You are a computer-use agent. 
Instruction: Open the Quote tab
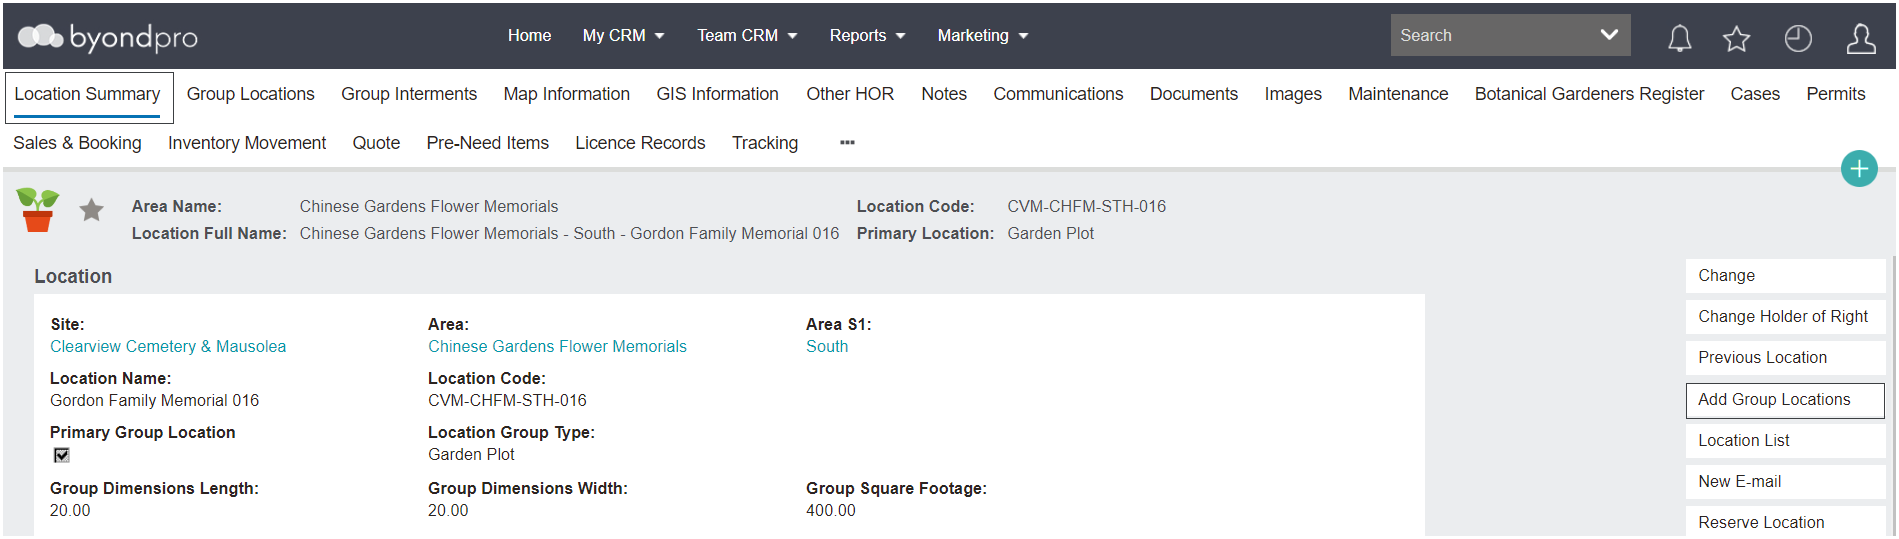point(376,143)
